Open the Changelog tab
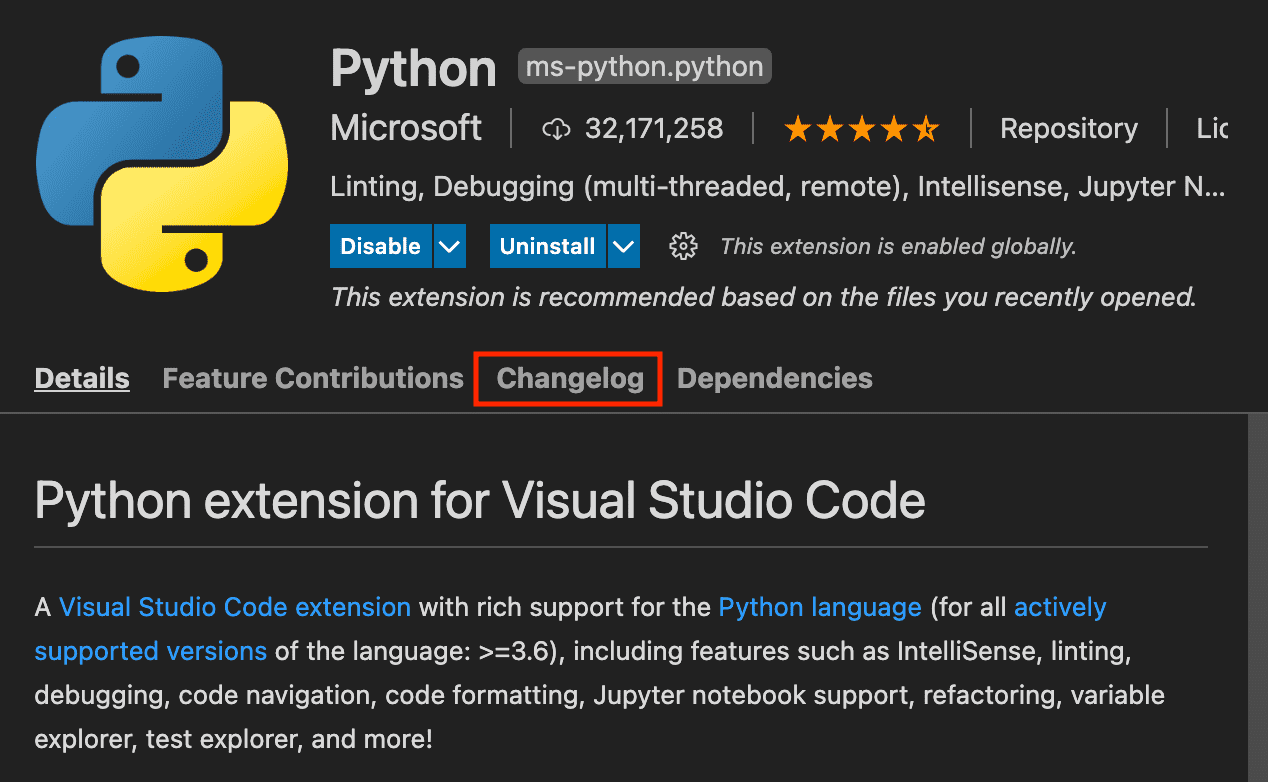The width and height of the screenshot is (1268, 782). pos(570,378)
